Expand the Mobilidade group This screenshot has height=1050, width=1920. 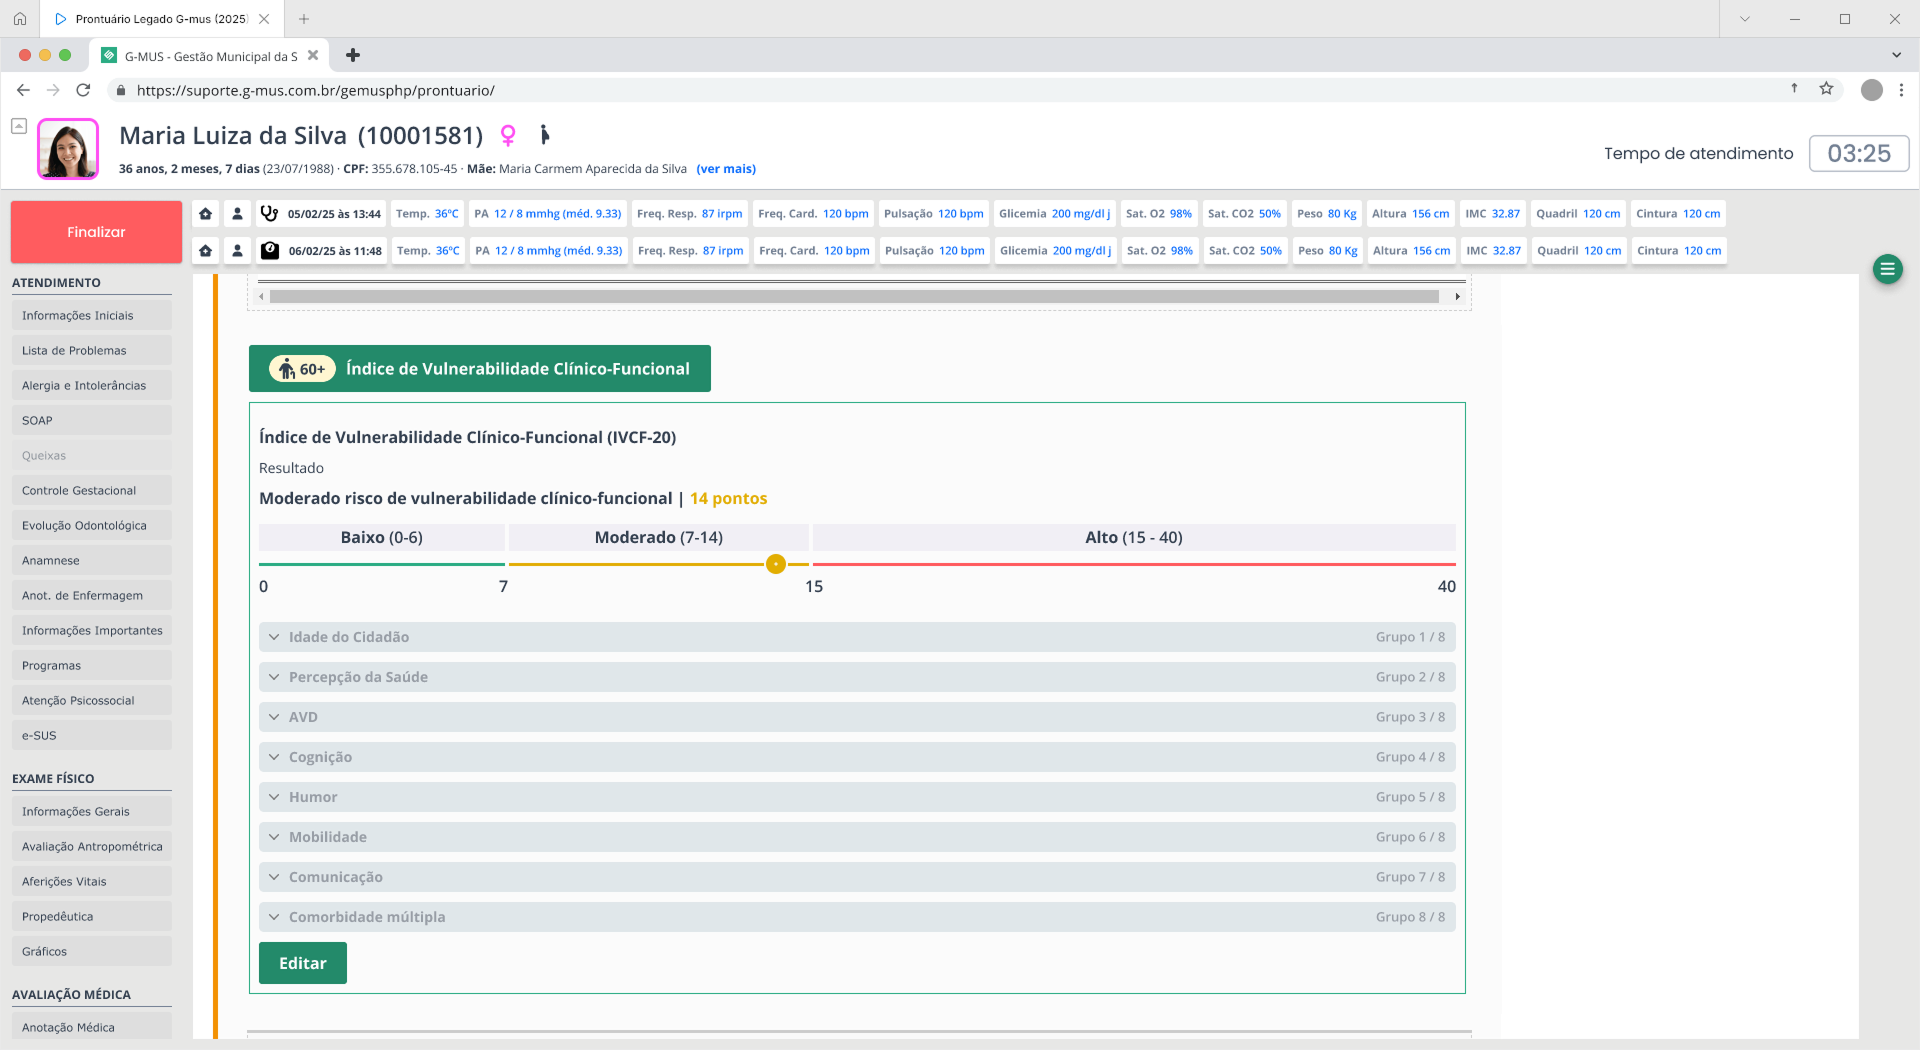857,837
